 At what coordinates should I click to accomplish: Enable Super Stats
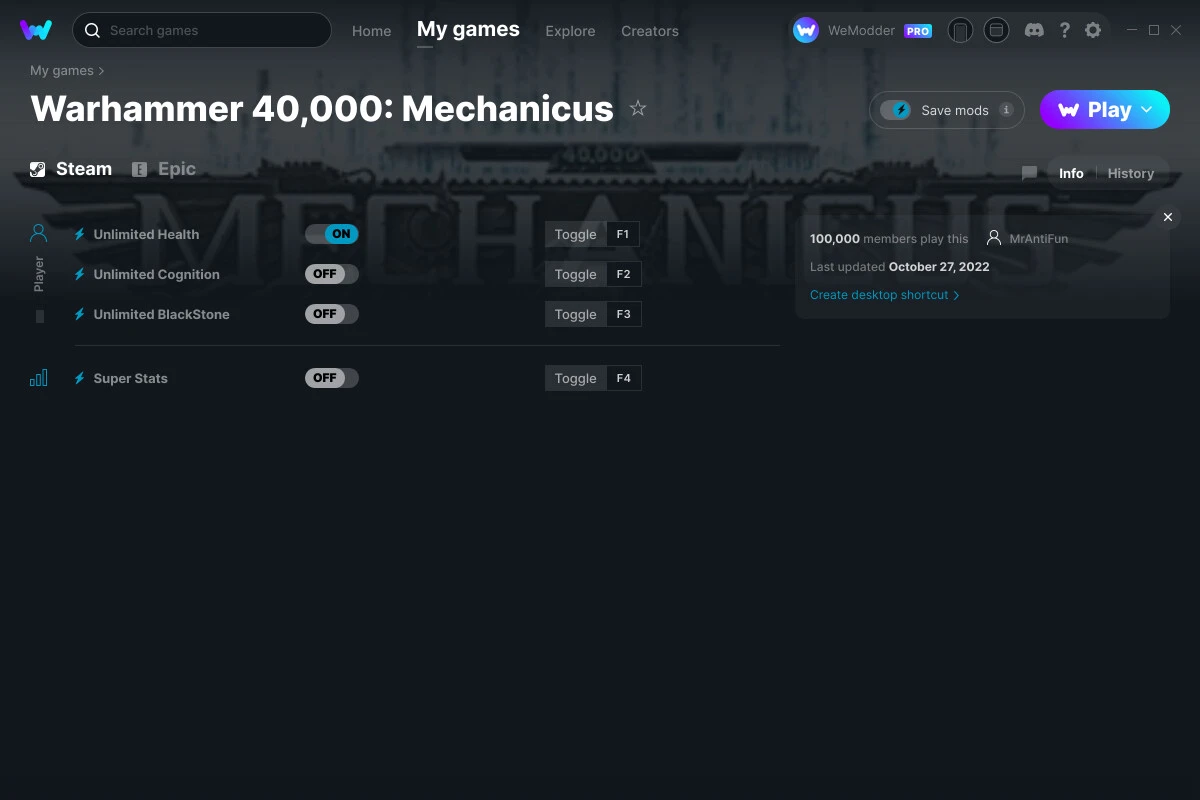point(331,377)
